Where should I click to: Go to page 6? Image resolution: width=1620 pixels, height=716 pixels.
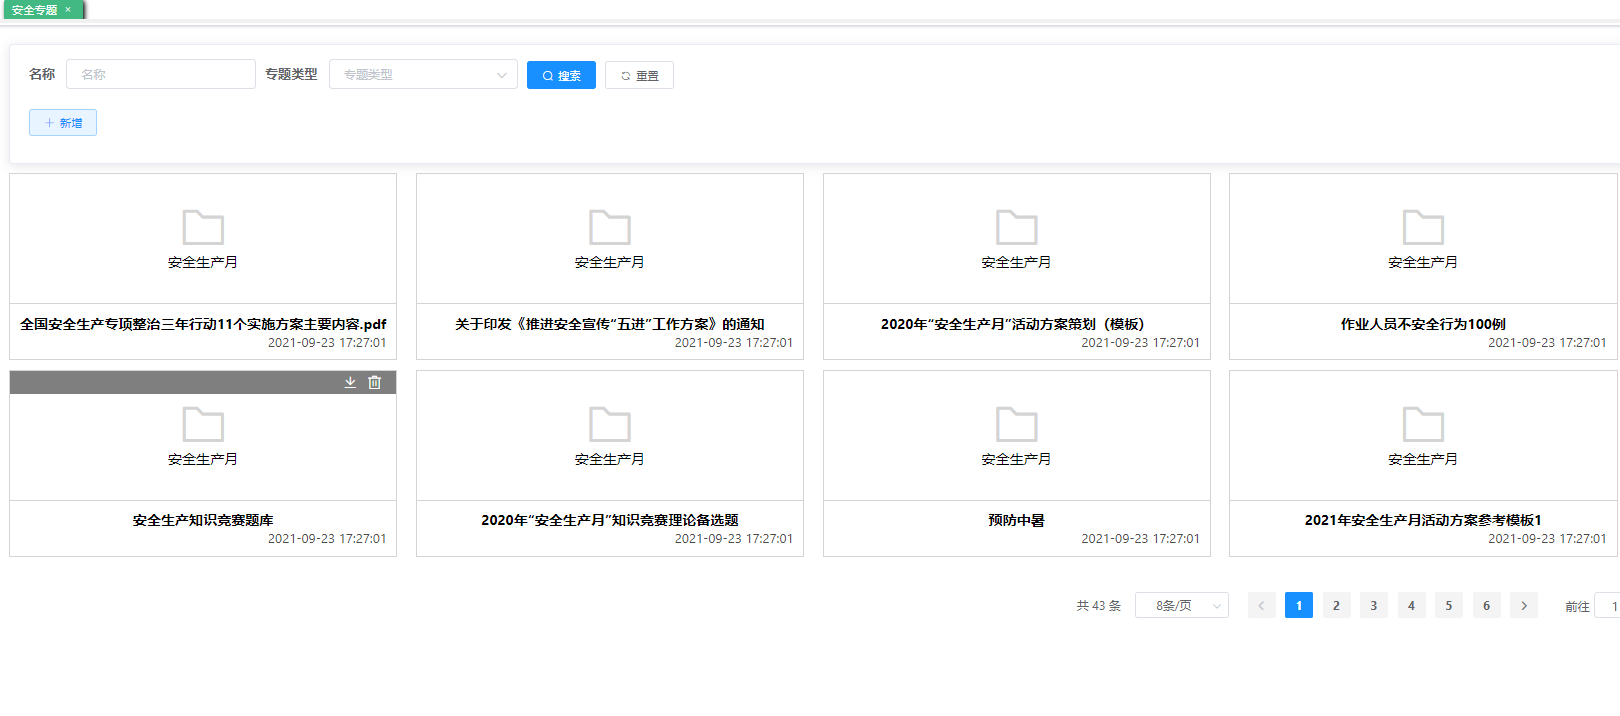(1486, 605)
